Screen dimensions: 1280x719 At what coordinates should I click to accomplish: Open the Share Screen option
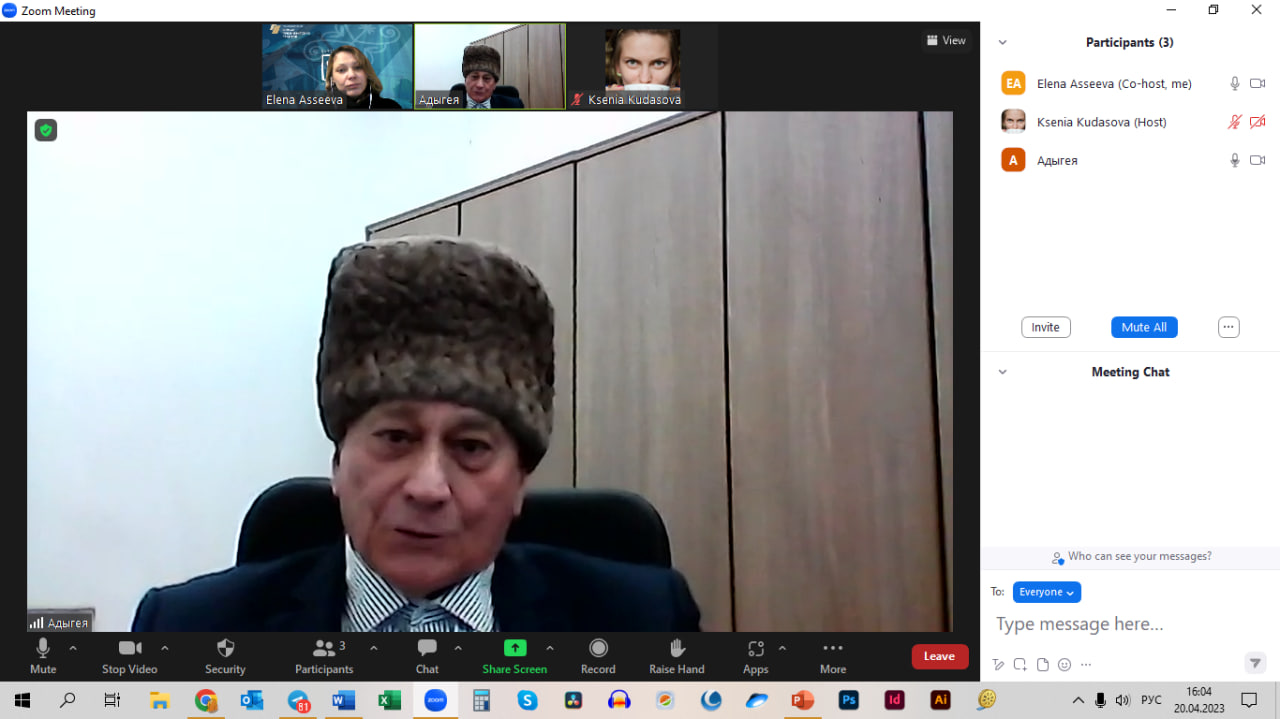coord(514,649)
